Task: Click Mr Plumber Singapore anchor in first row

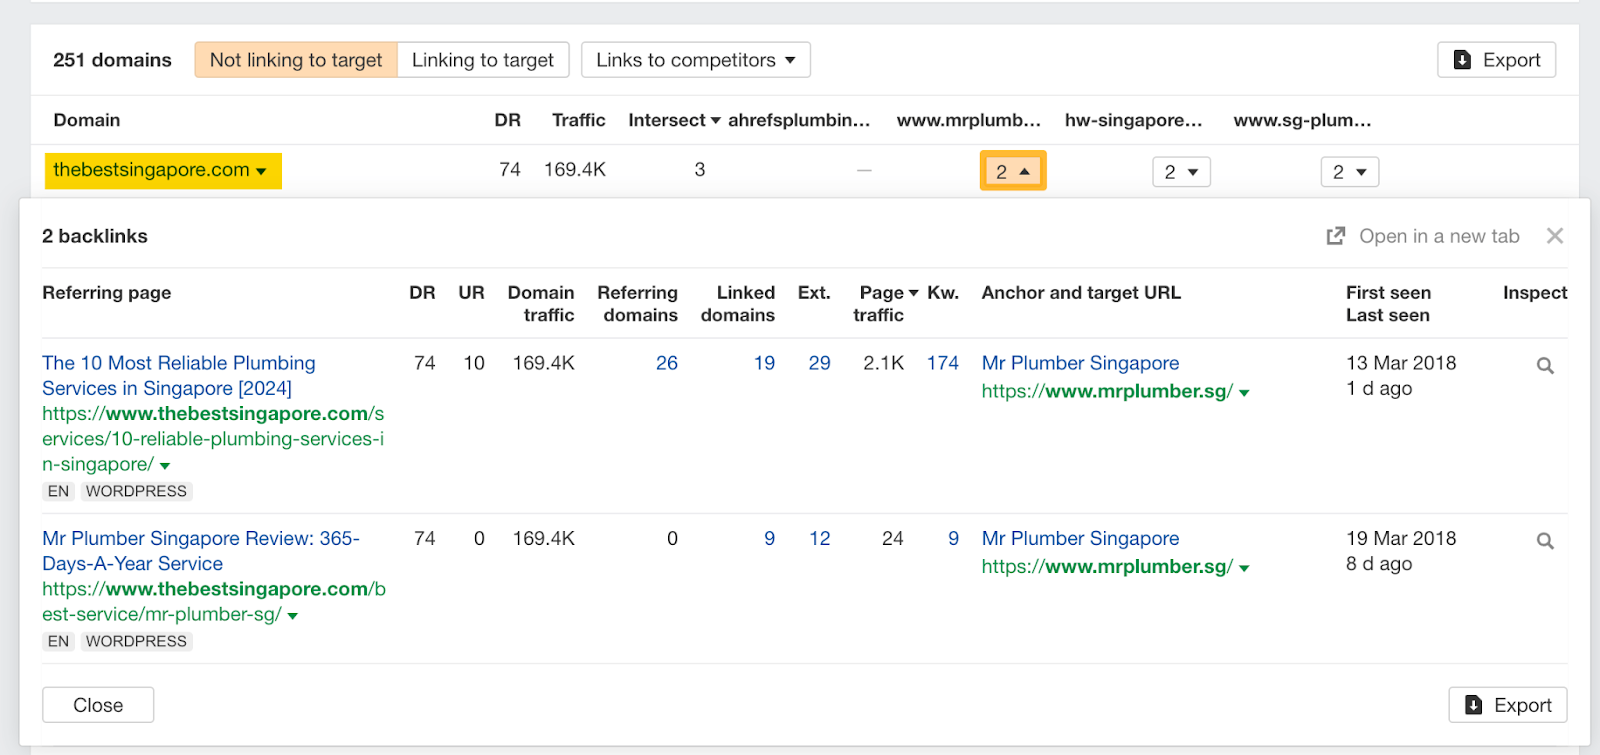Action: [x=1080, y=363]
